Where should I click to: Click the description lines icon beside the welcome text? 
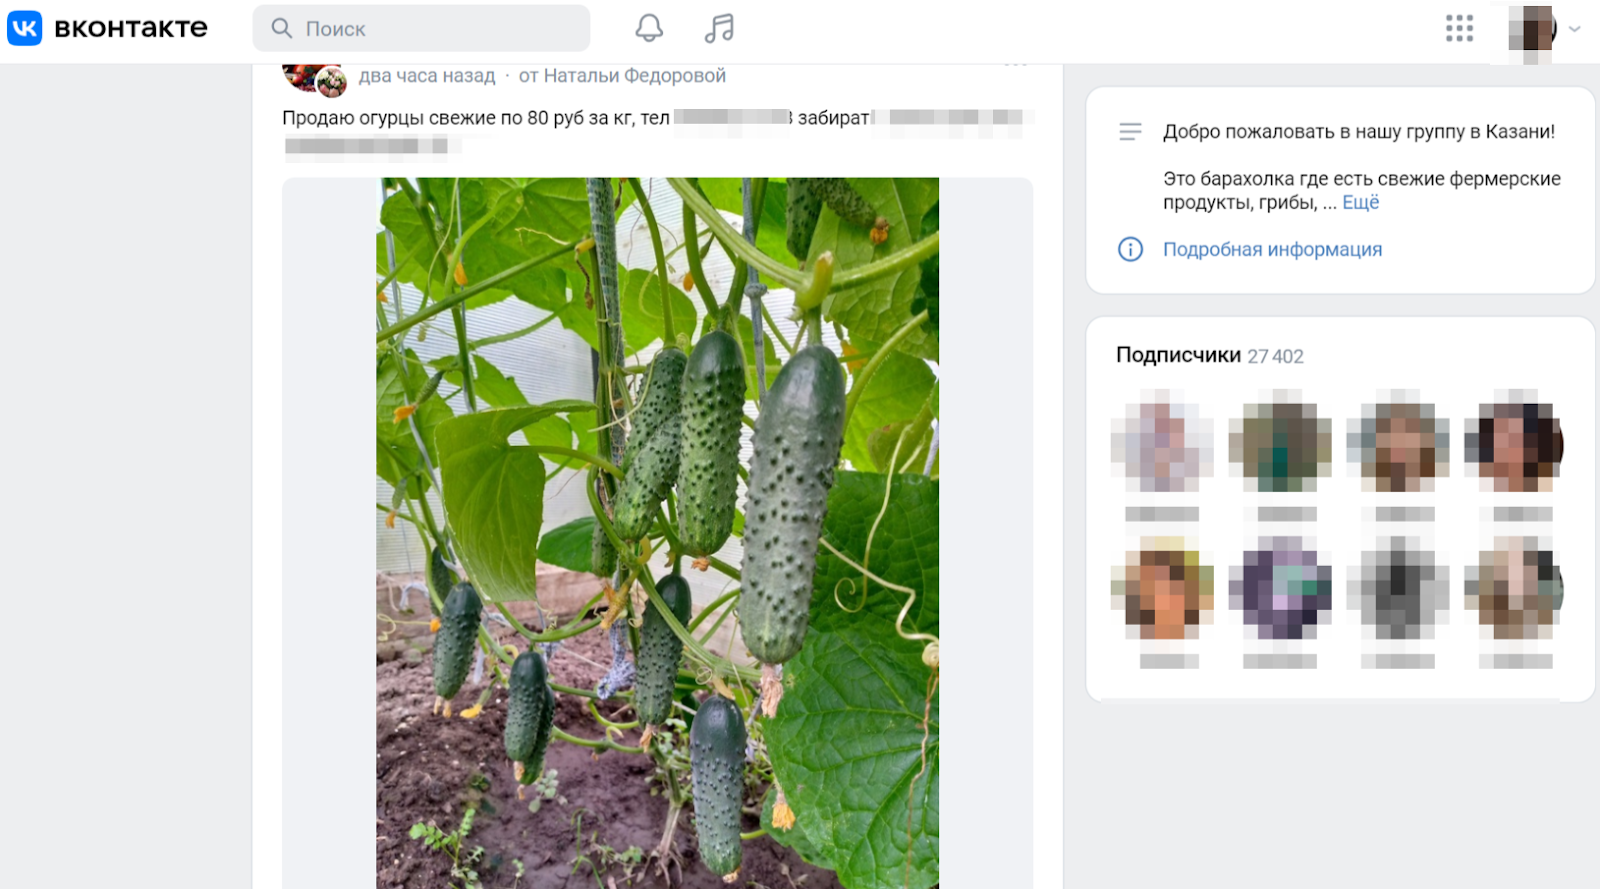point(1130,131)
